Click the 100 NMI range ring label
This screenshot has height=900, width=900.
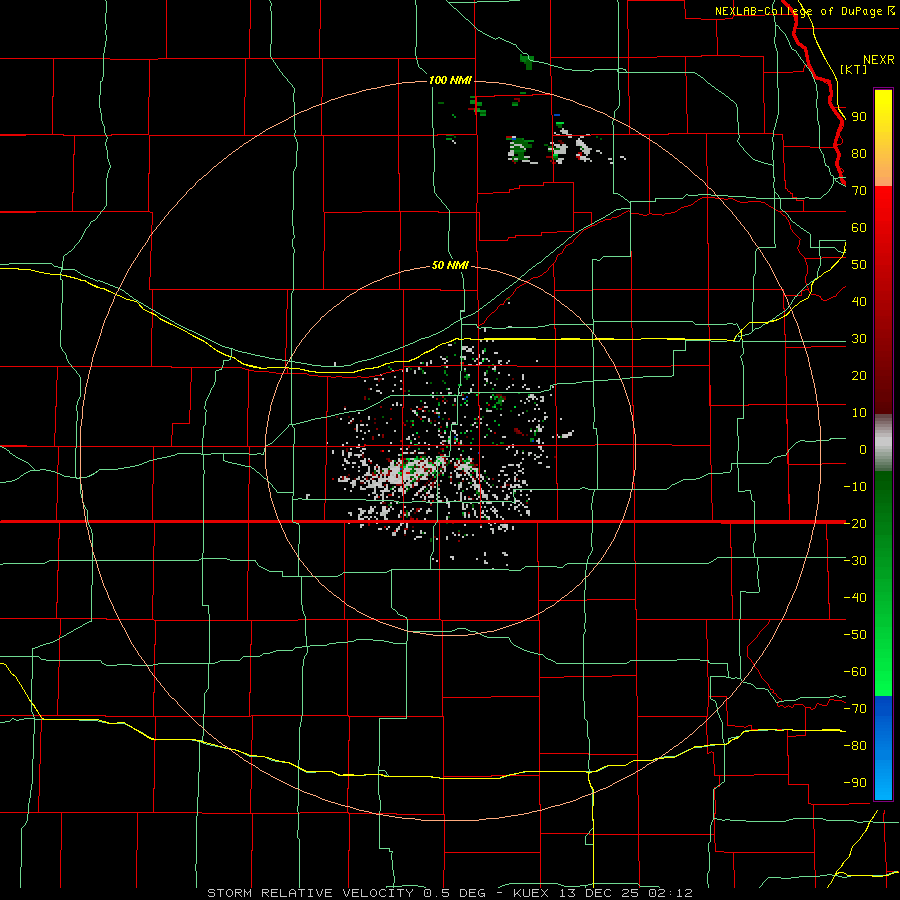(450, 80)
